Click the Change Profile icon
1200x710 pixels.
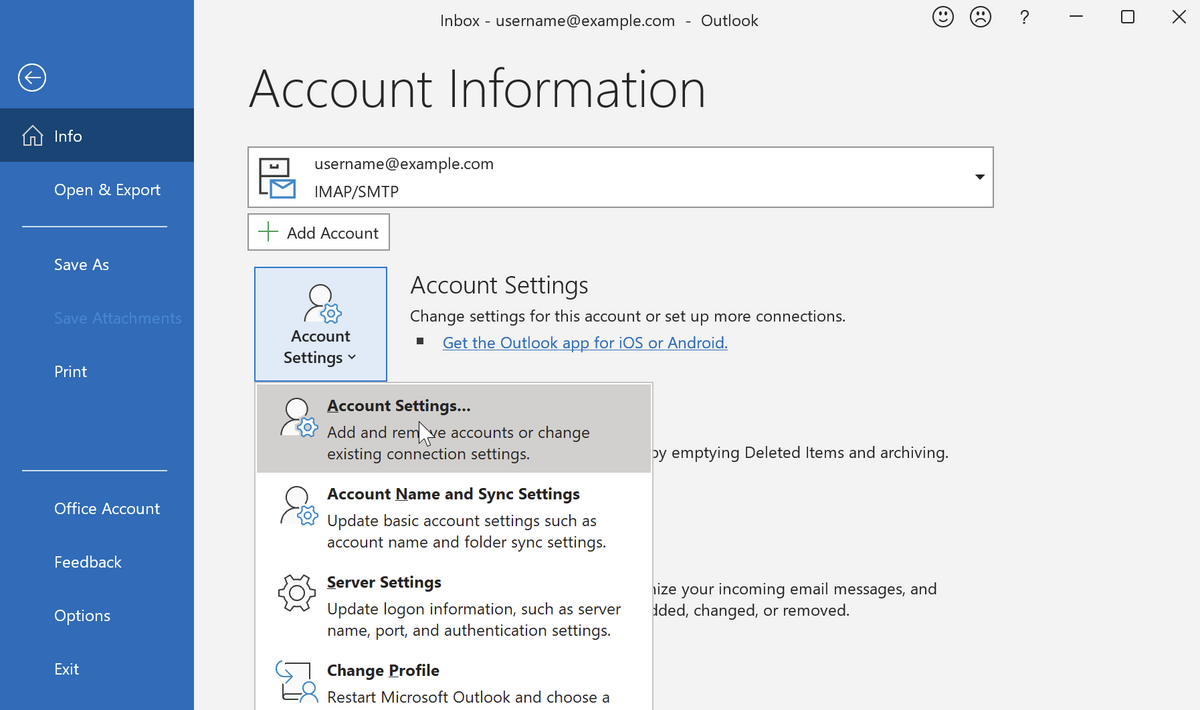click(297, 684)
